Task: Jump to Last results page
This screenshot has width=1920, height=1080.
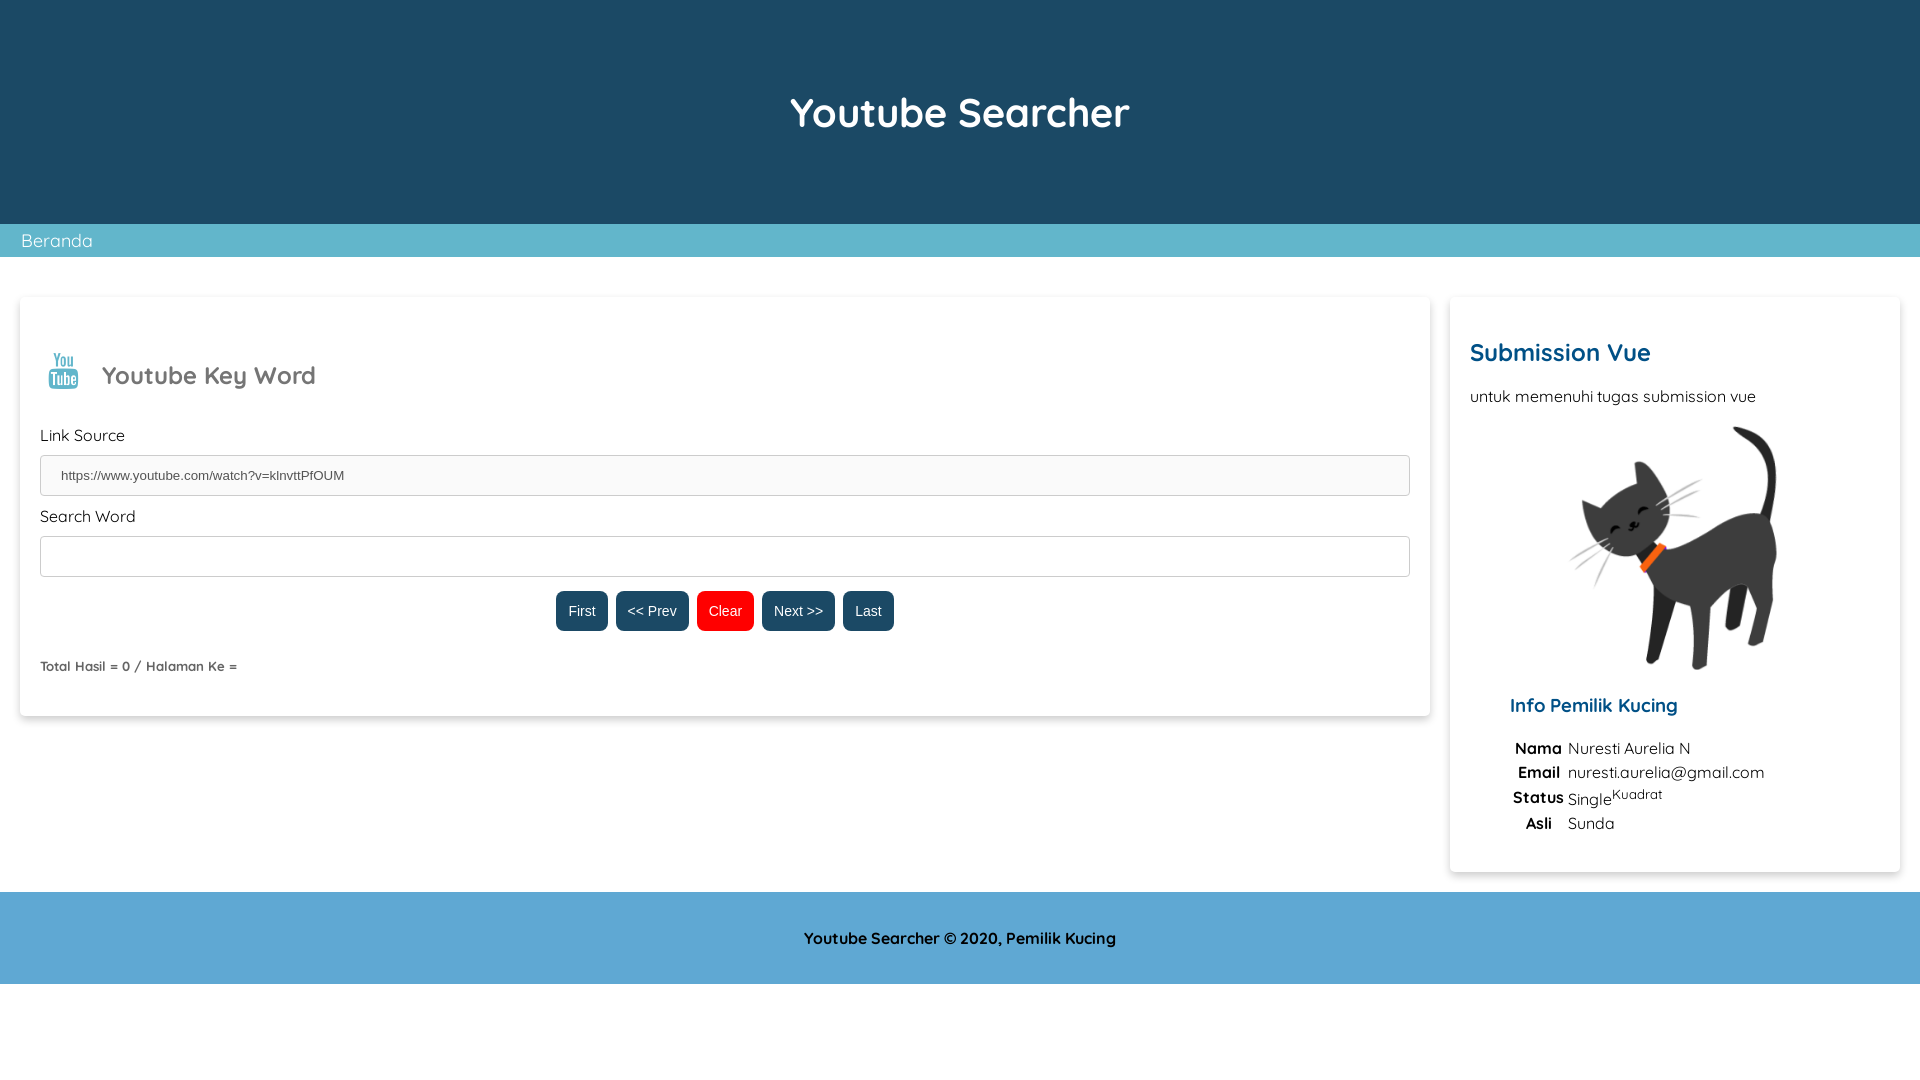Action: pyautogui.click(x=868, y=611)
